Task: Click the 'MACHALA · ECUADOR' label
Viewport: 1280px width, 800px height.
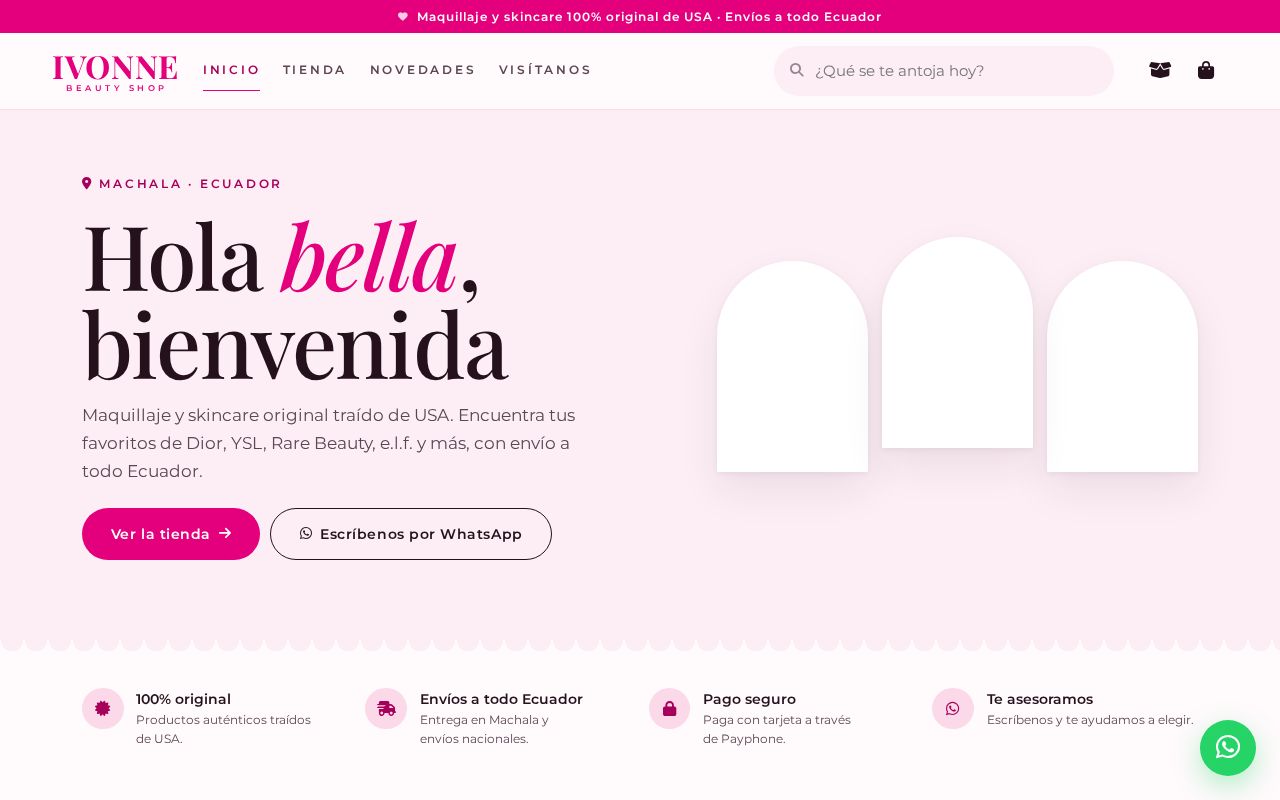Action: [x=190, y=184]
